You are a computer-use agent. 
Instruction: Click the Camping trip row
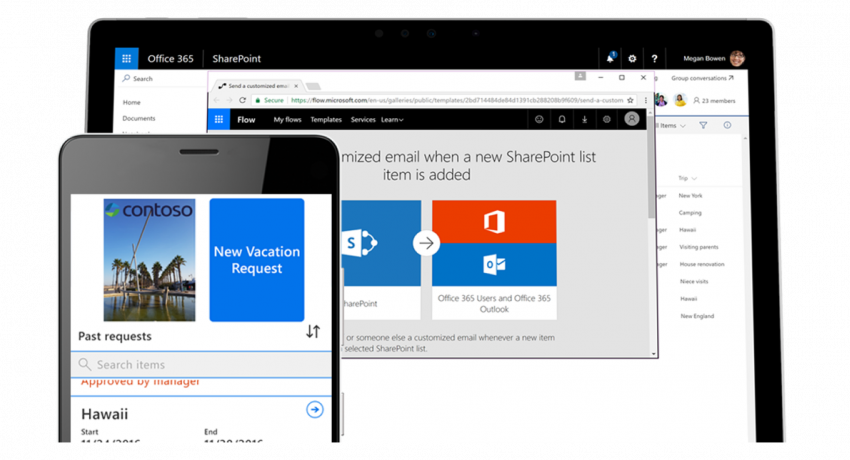coord(690,213)
